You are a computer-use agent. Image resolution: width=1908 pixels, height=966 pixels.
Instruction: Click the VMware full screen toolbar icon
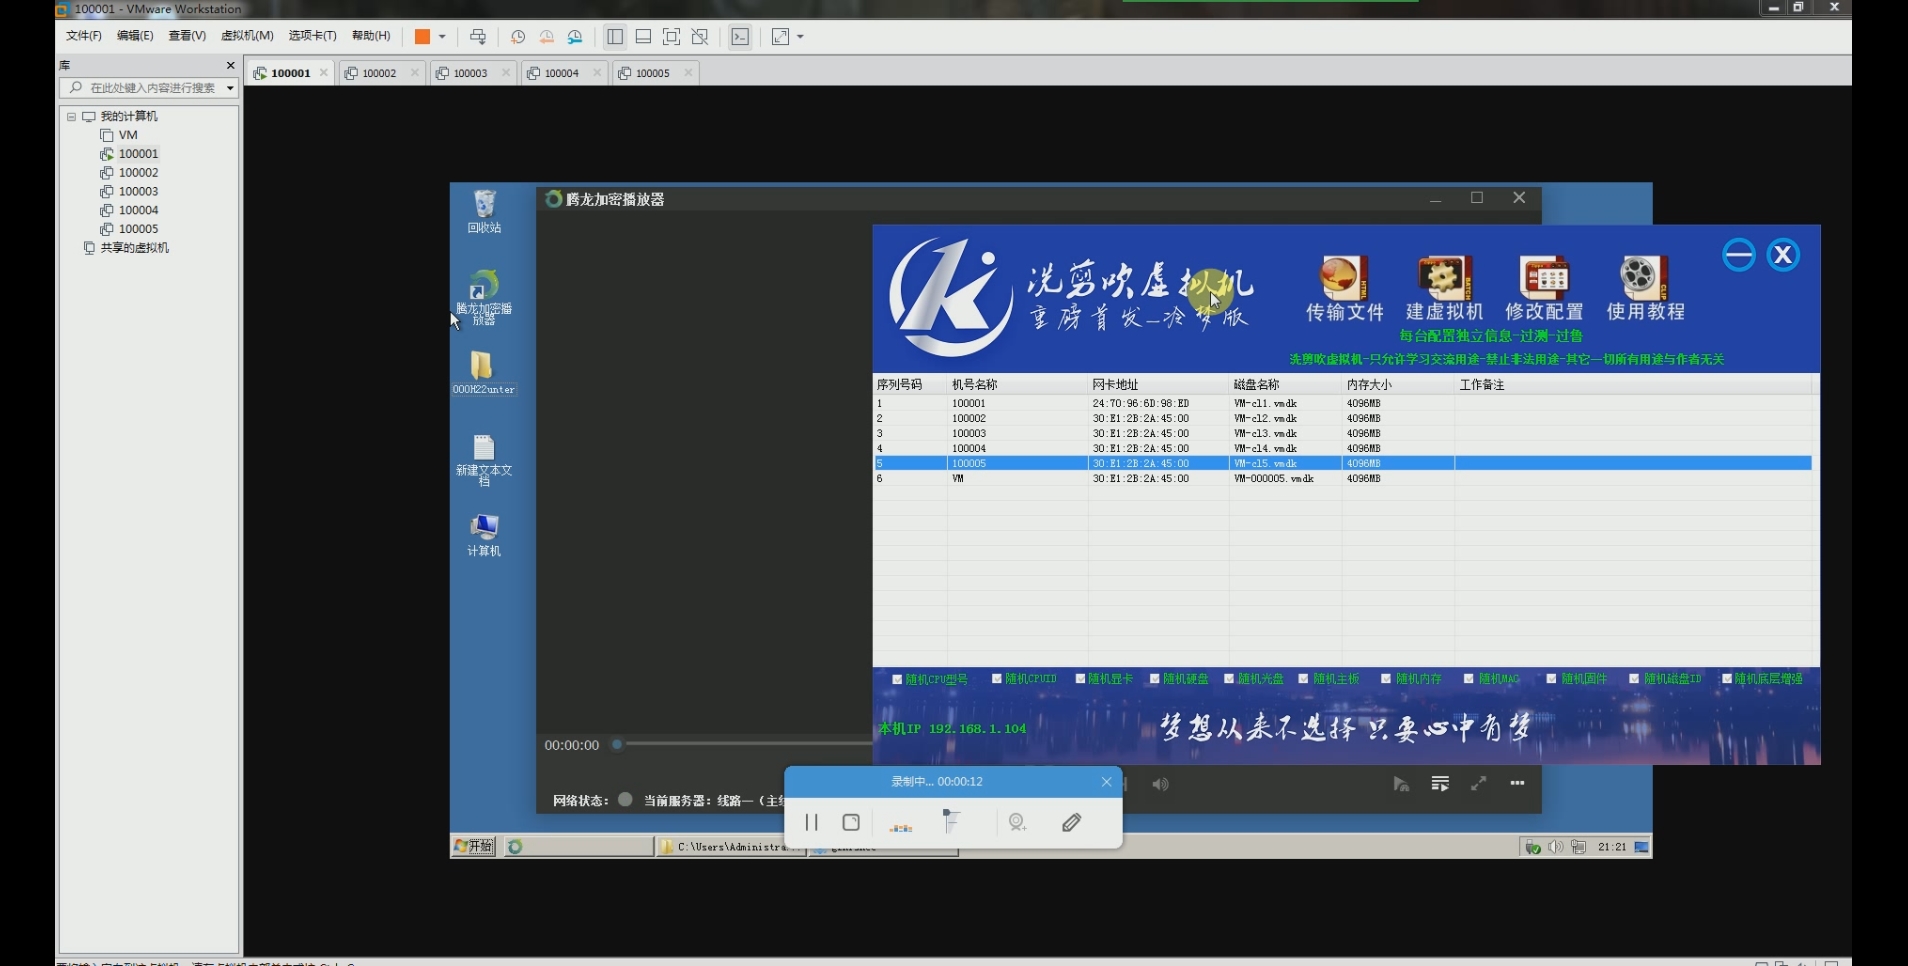672,37
